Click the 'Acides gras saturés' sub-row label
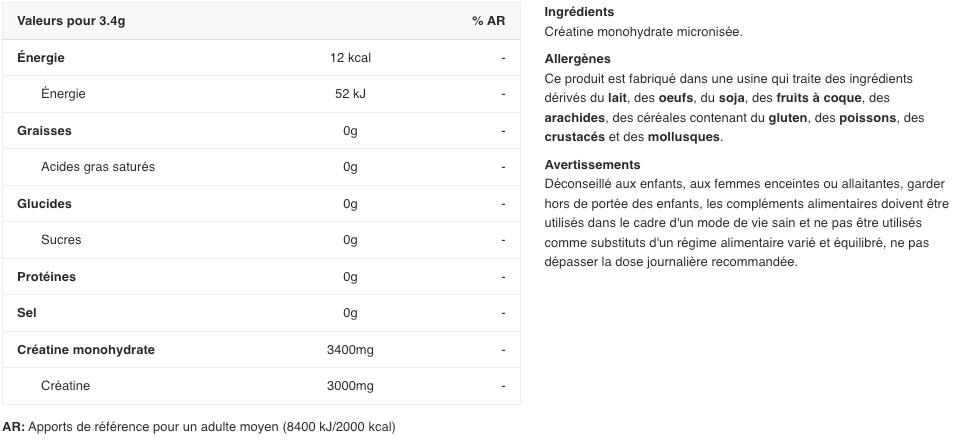 point(98,167)
